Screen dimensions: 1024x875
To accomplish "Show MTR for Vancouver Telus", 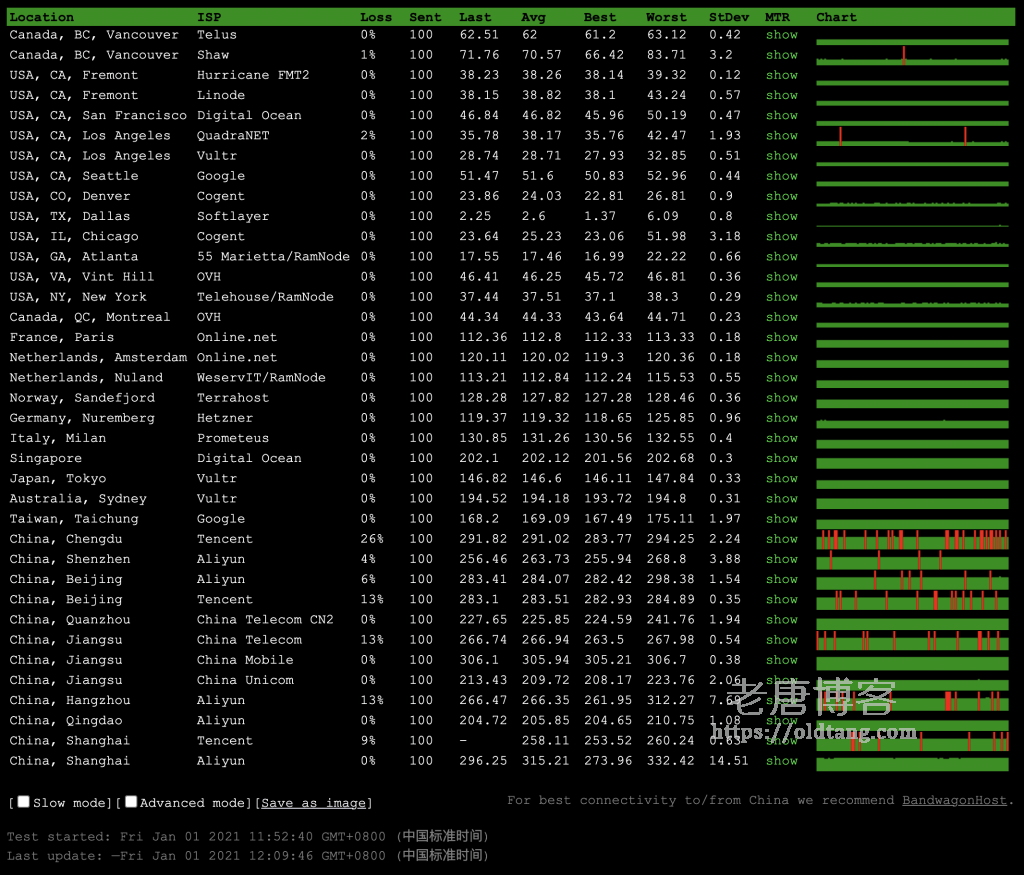I will tap(781, 35).
